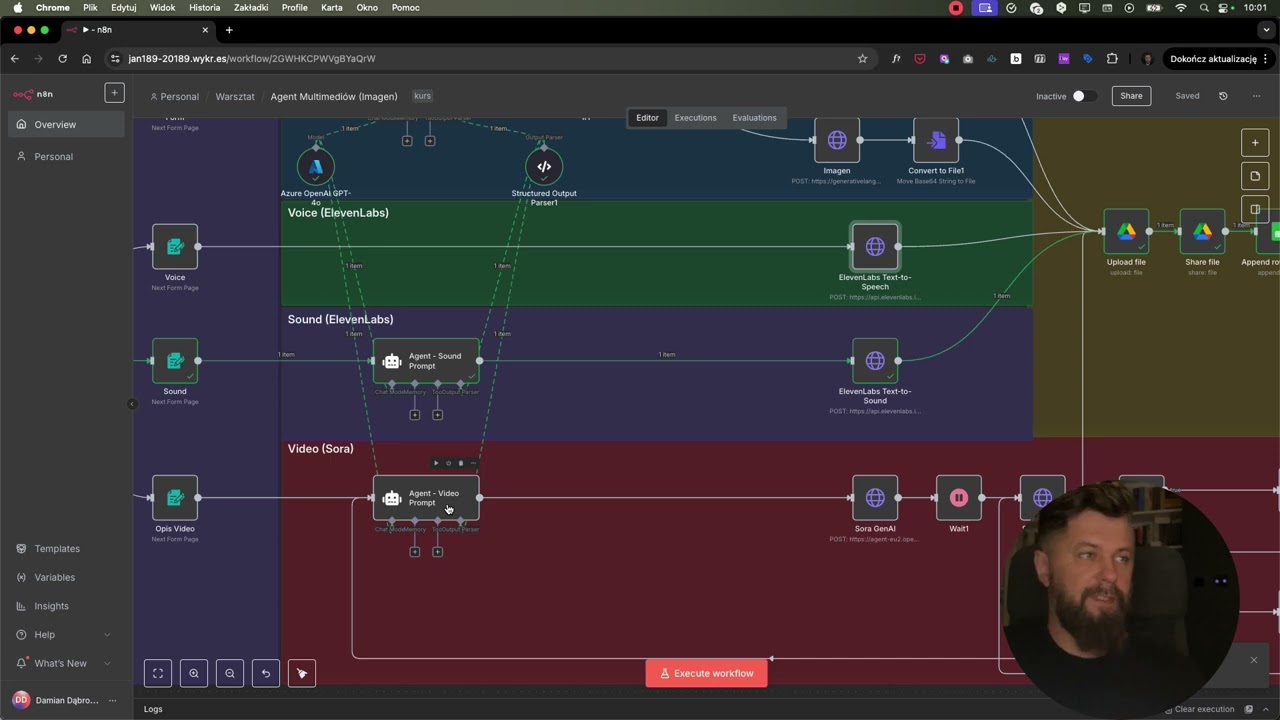
Task: Click the Personal breadcrumb link
Action: pyautogui.click(x=174, y=97)
